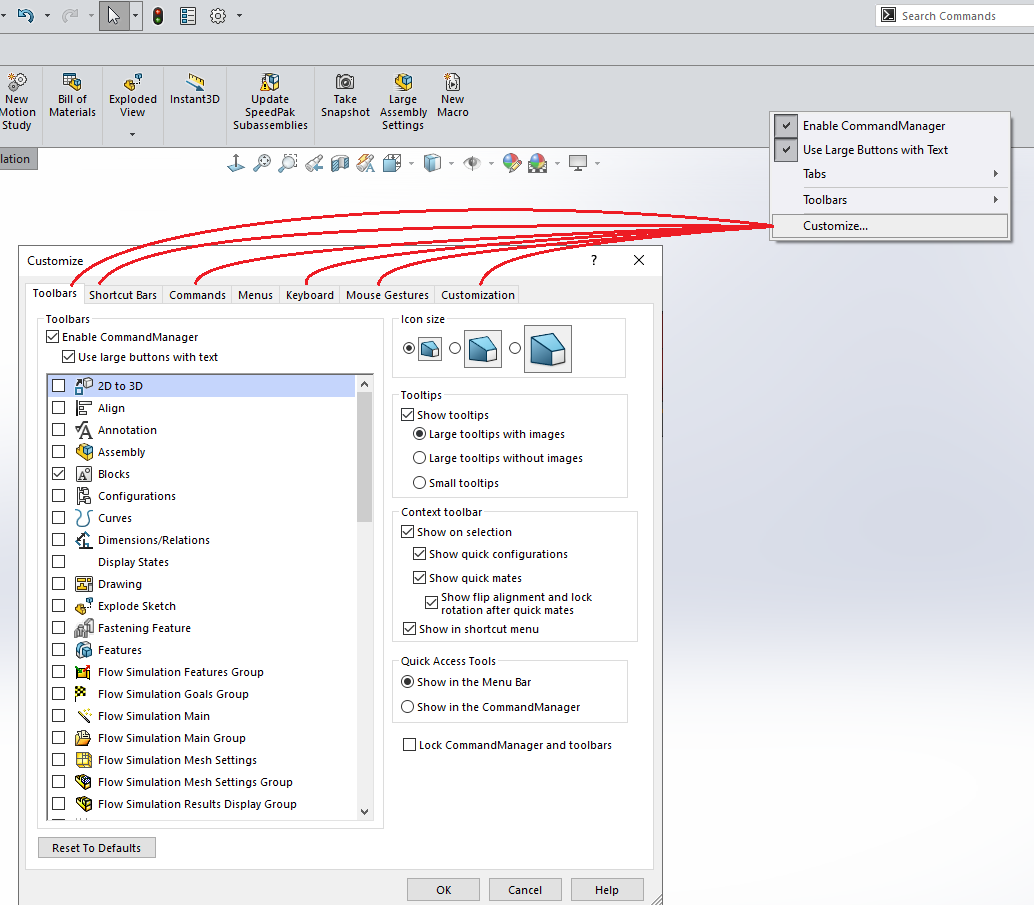Check Lock CommandManager and toolbars
Screen dimensions: 1034x905
[x=409, y=745]
